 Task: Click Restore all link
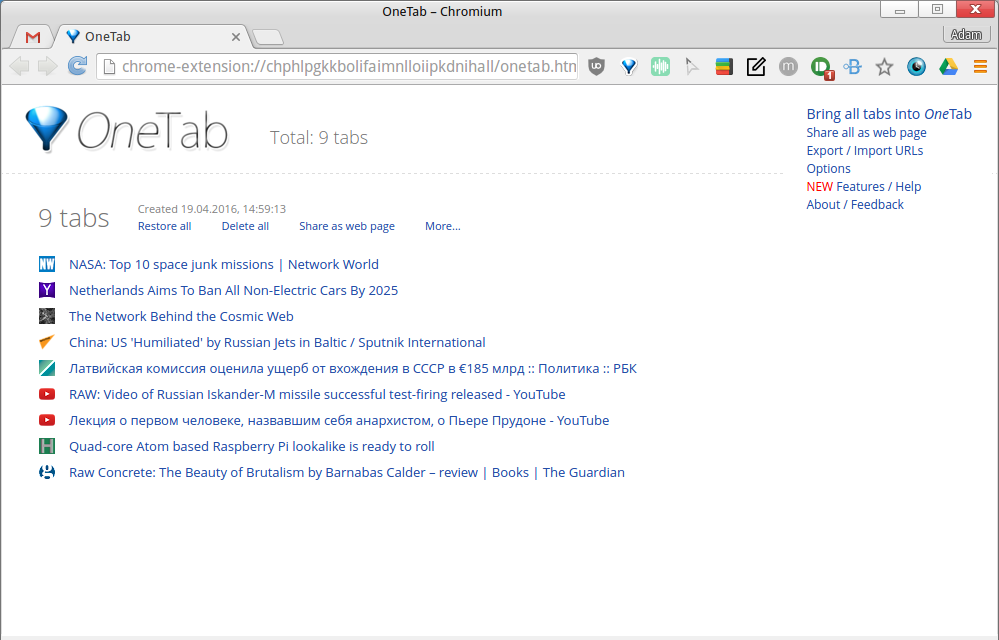[164, 226]
